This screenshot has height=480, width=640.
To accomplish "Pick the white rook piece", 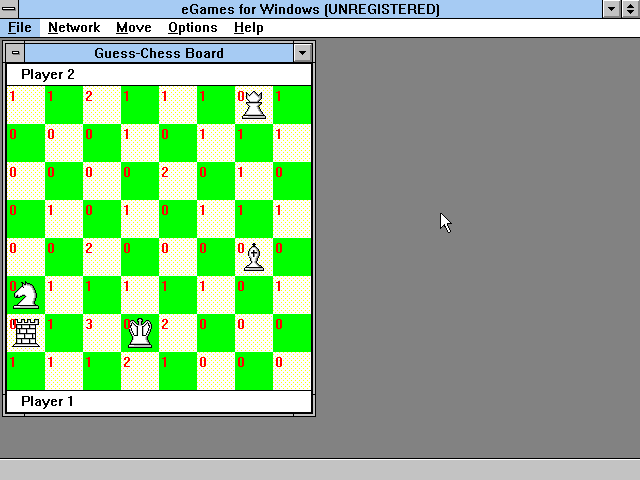I will (25, 333).
